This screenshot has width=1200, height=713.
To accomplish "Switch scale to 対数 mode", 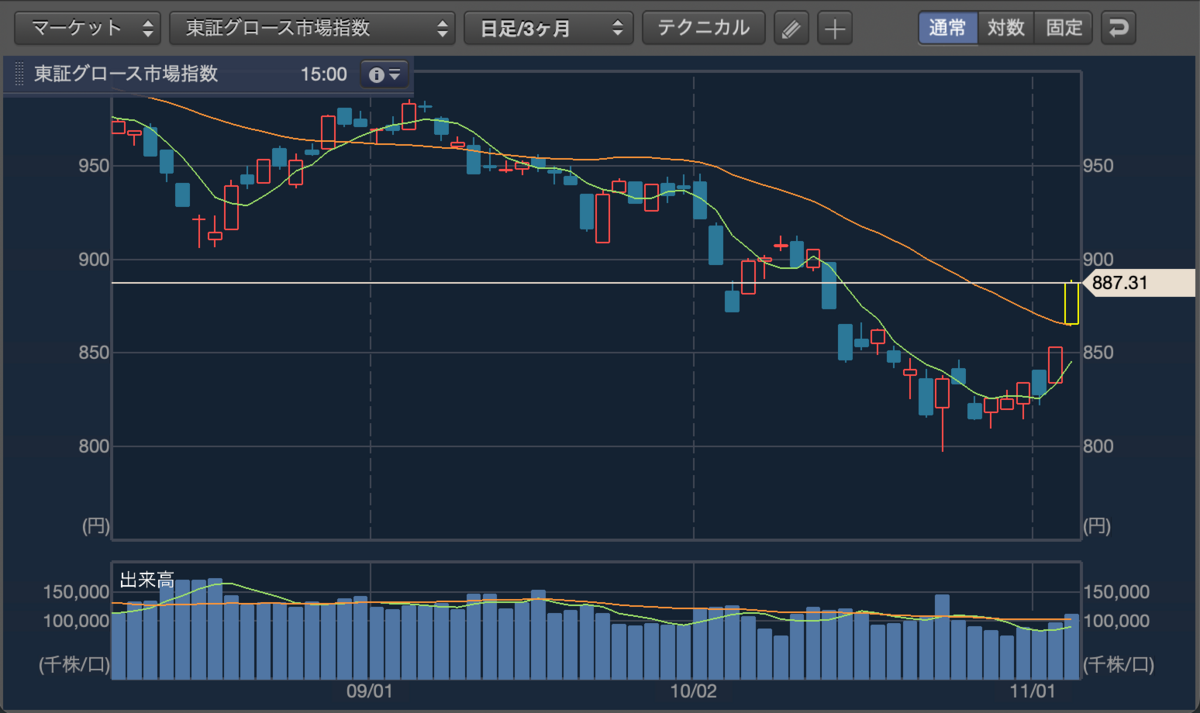I will (x=1005, y=28).
